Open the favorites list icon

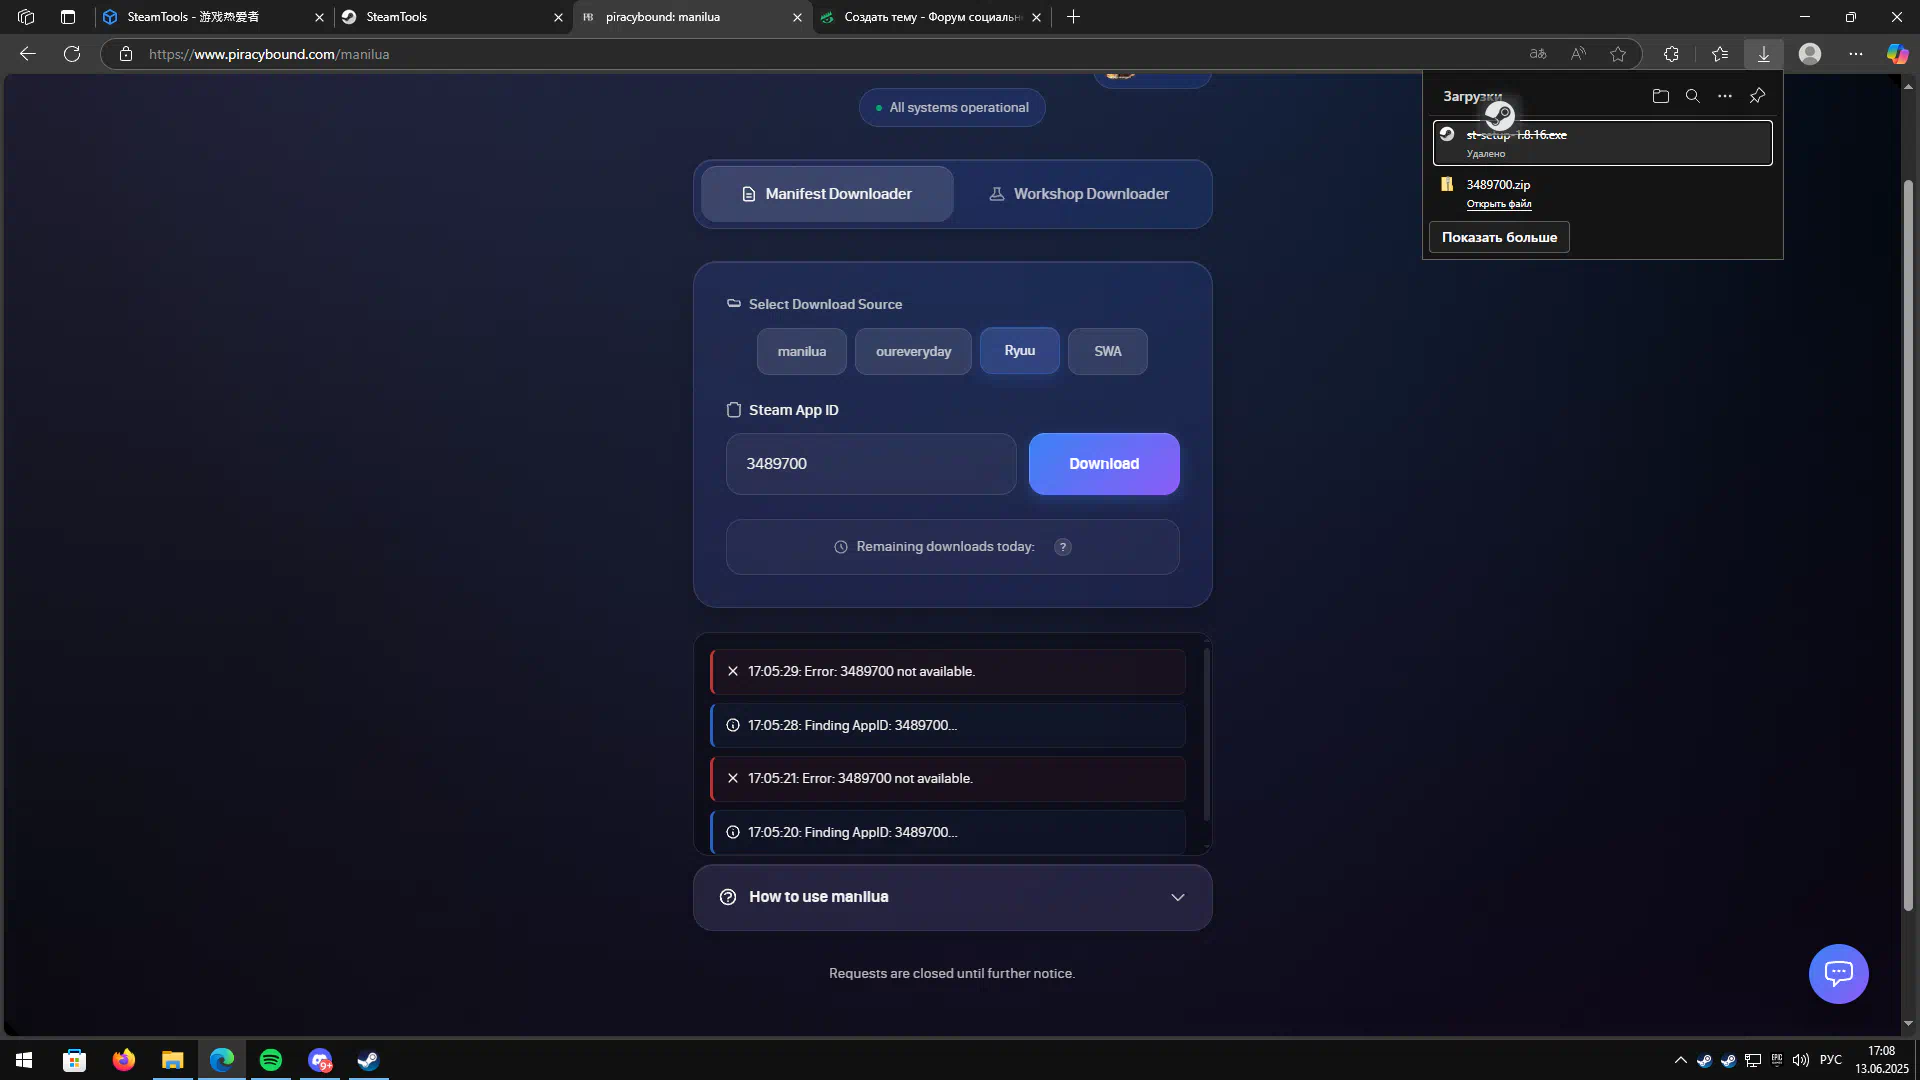1720,54
